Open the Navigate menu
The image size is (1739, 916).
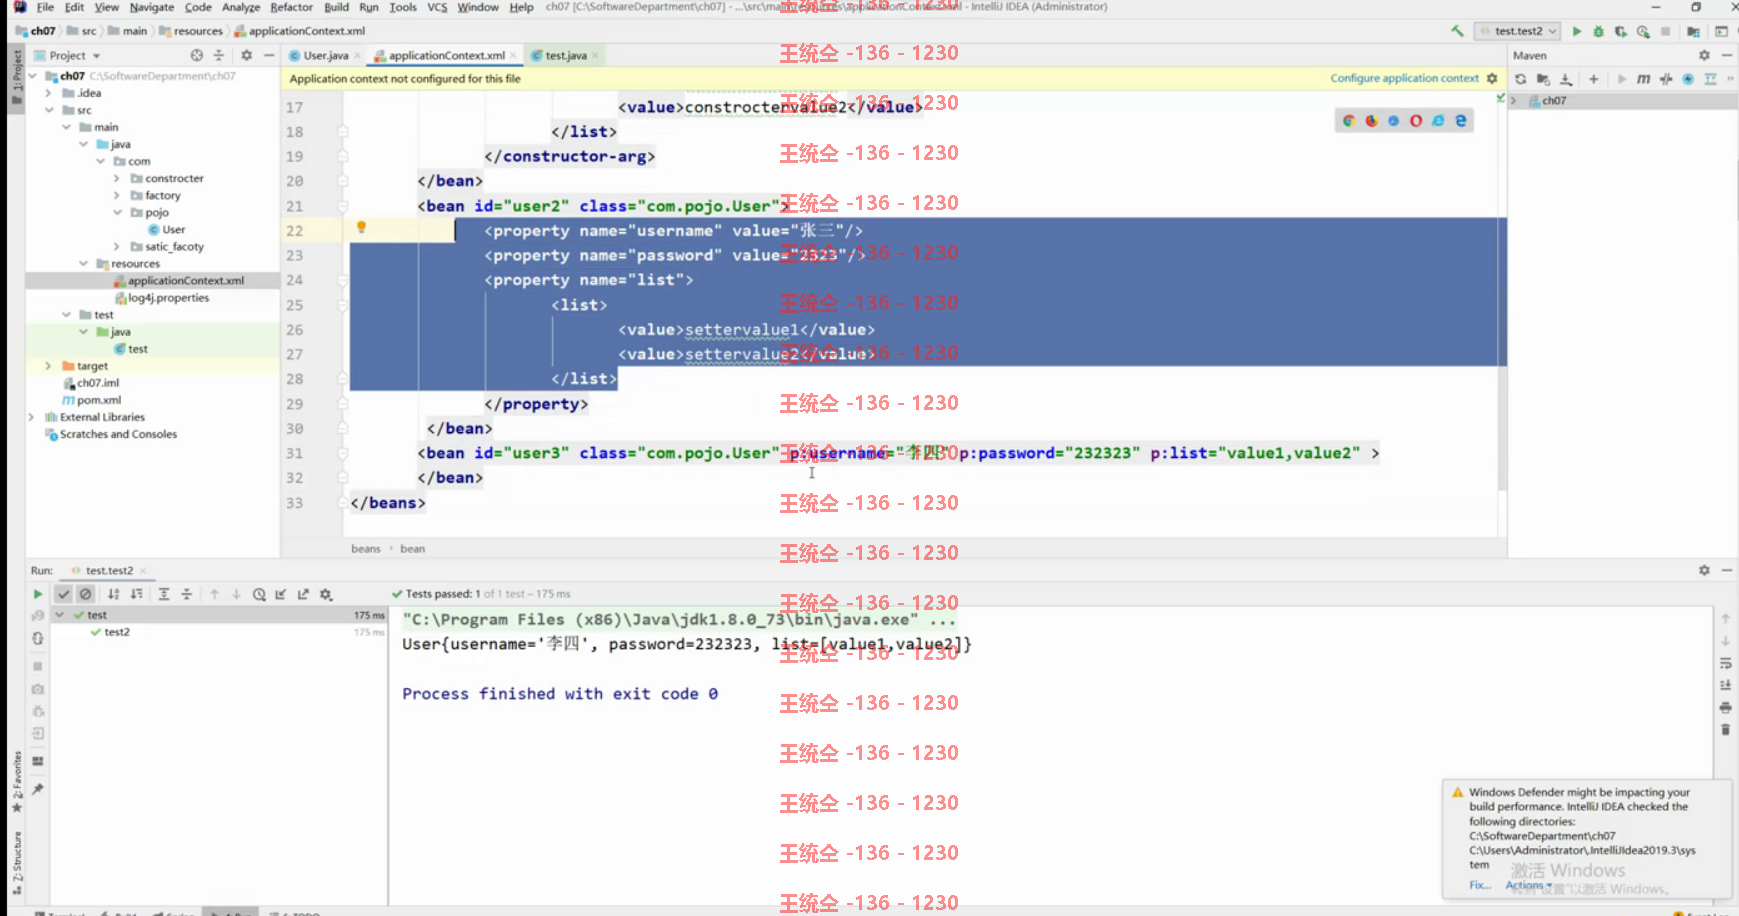click(x=151, y=7)
